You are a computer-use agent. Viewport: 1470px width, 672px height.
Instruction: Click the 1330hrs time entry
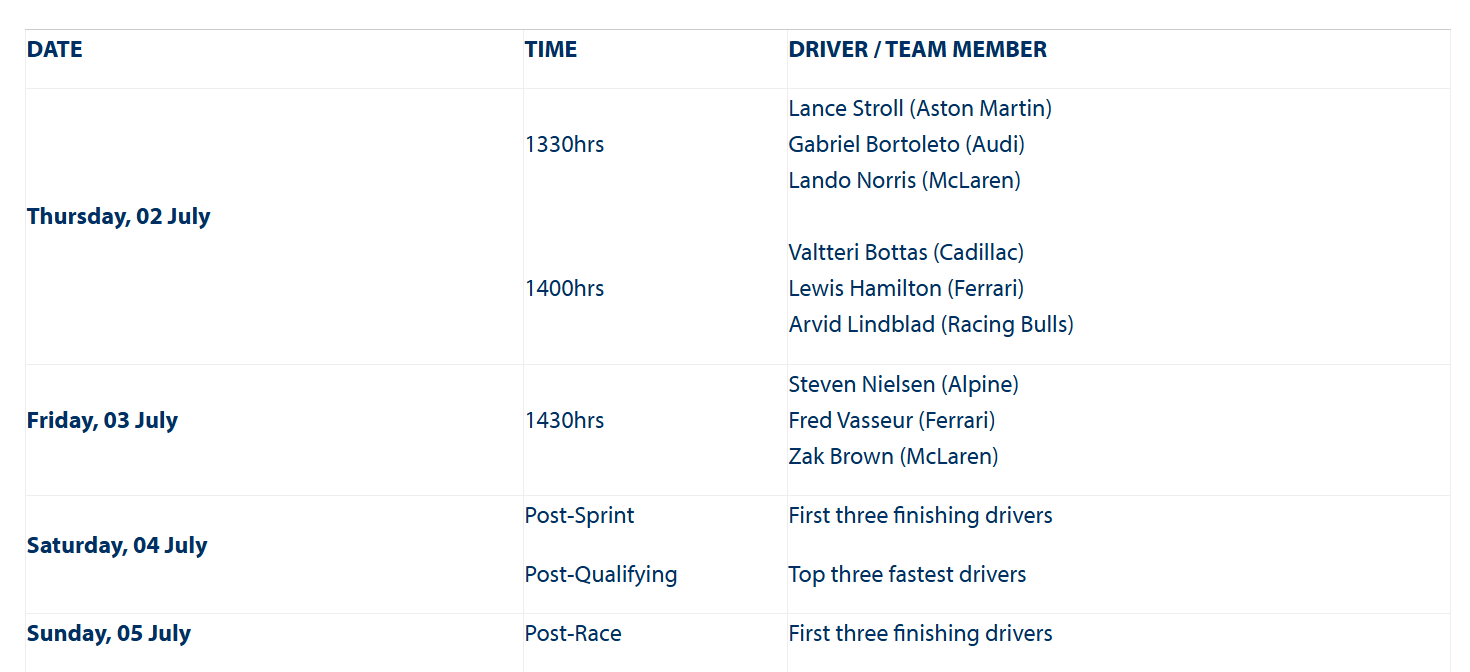click(565, 144)
